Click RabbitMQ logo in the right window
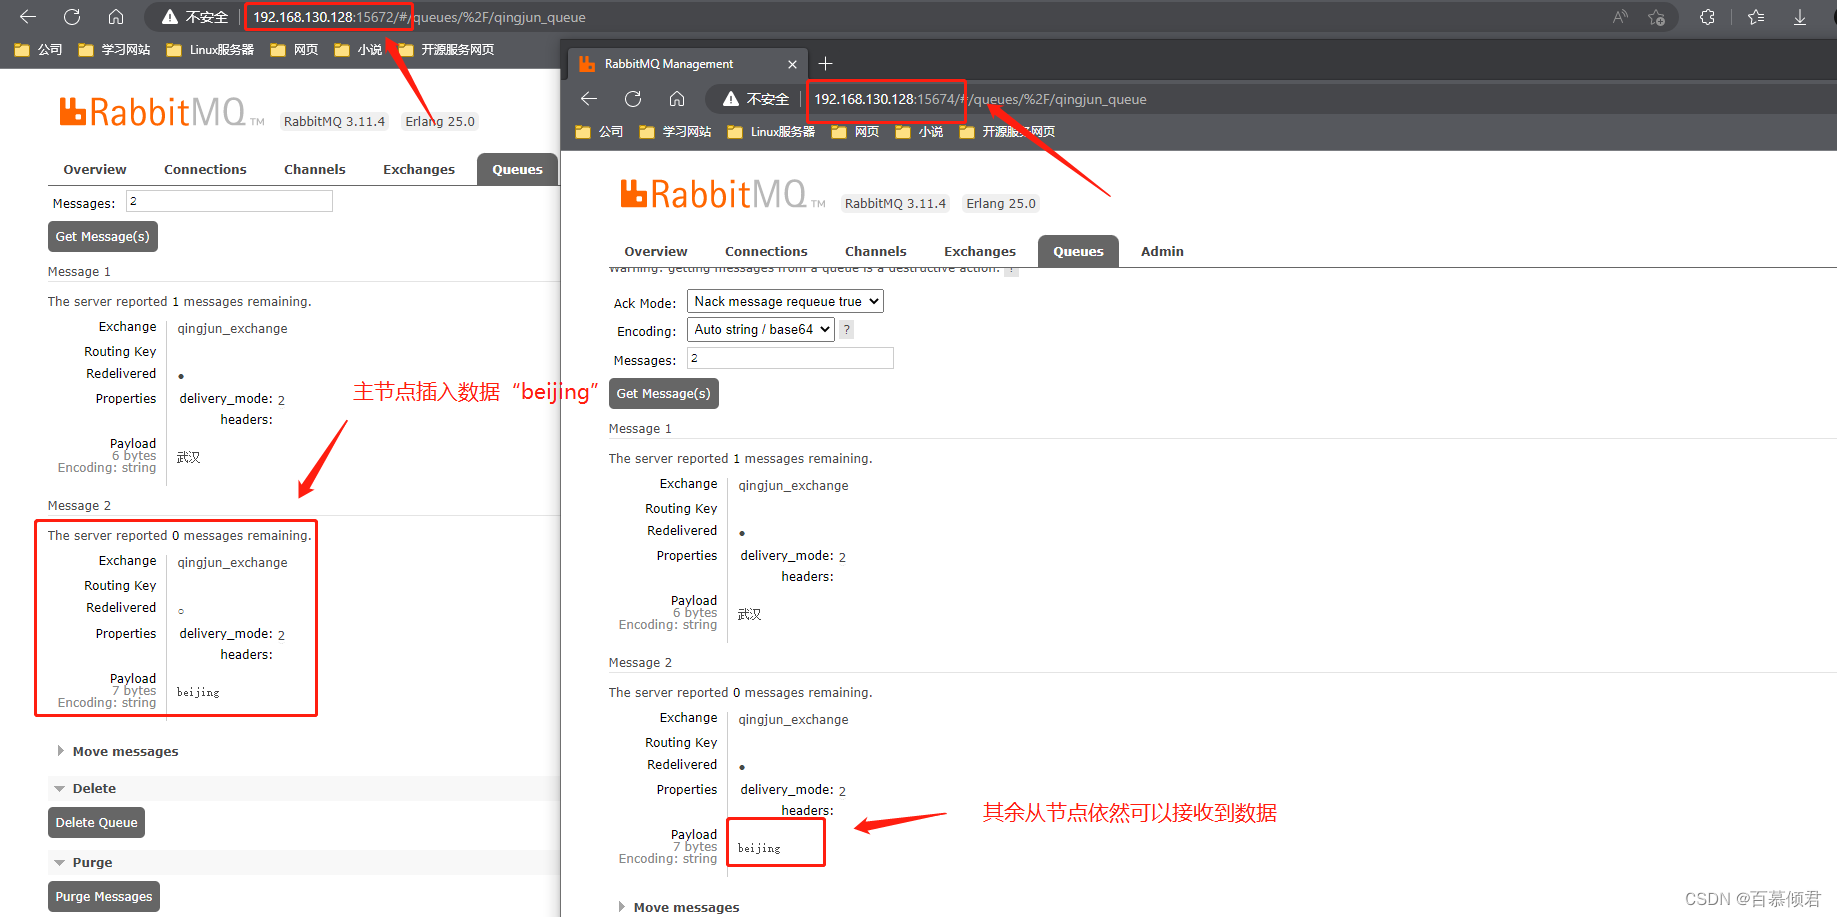1837x917 pixels. [722, 193]
